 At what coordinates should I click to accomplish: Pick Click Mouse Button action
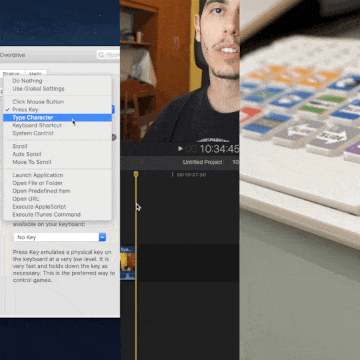click(x=57, y=102)
